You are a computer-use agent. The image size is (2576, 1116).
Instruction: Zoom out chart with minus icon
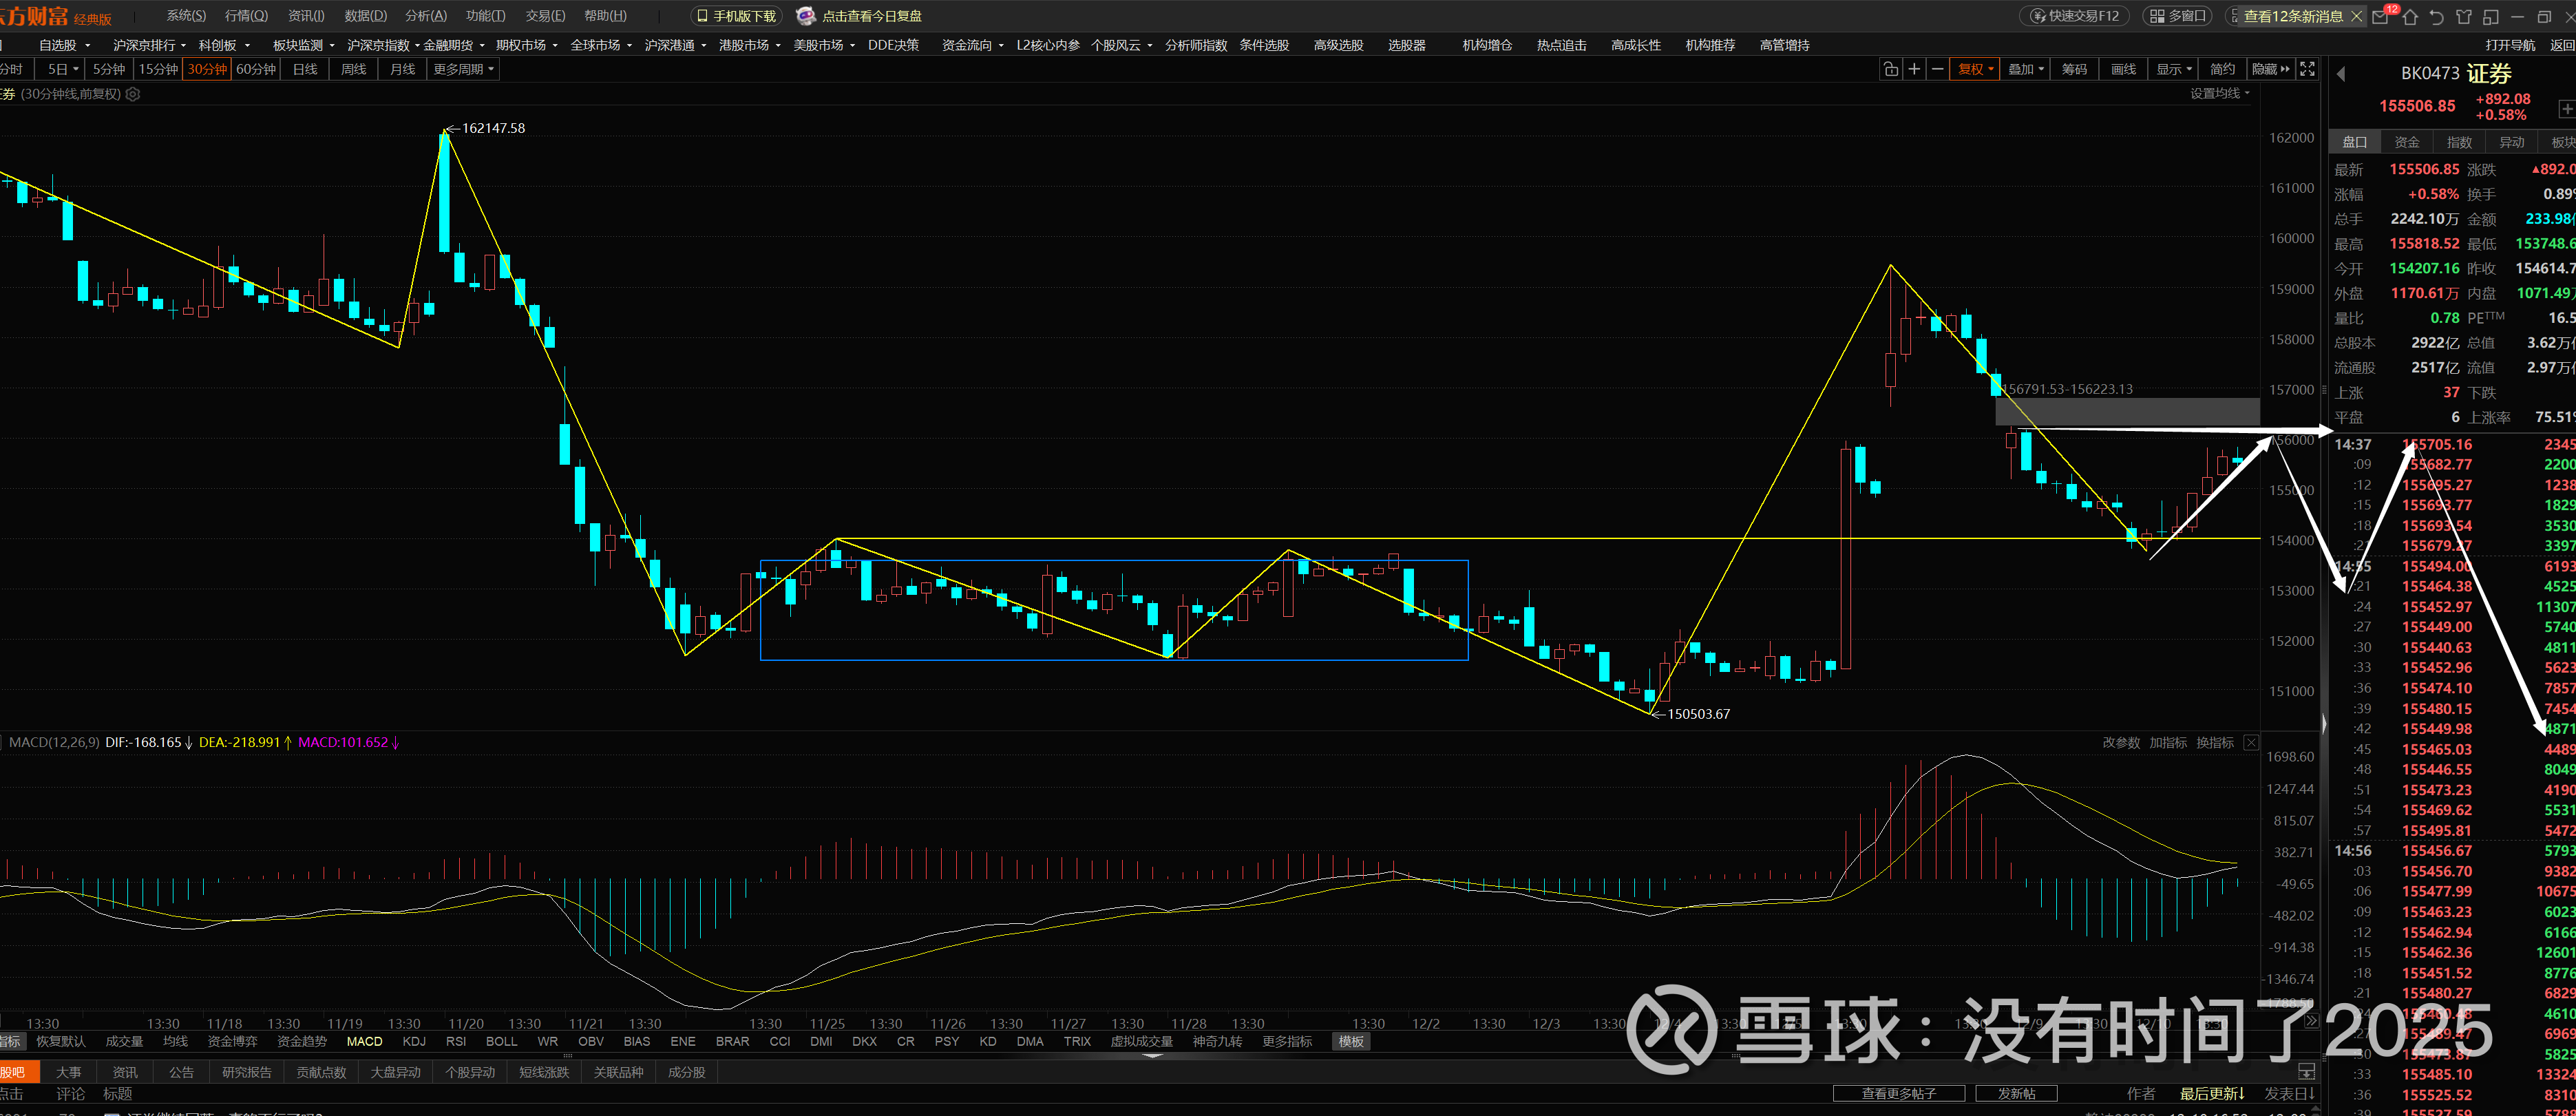(x=1937, y=69)
